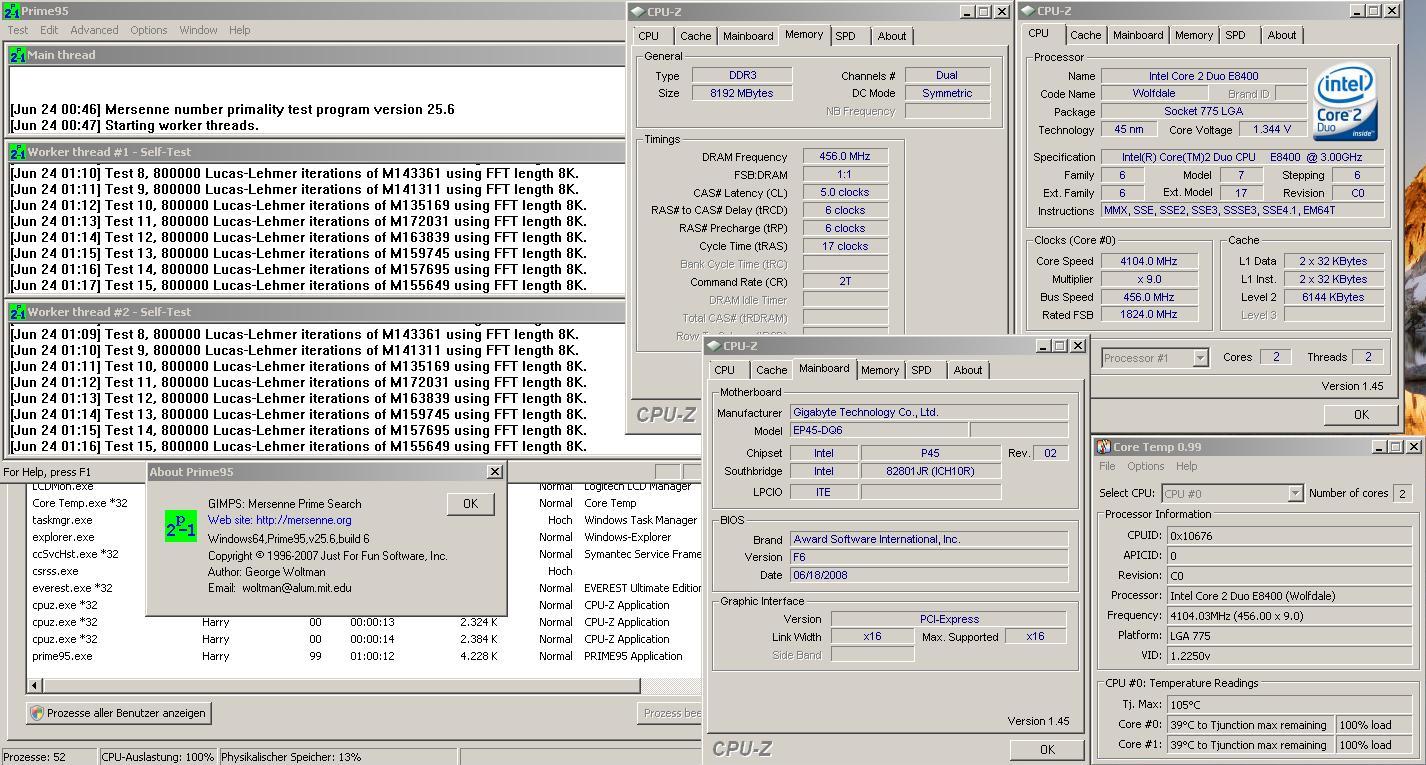Open the File menu in Core Temp
This screenshot has width=1426, height=765.
[x=1107, y=466]
